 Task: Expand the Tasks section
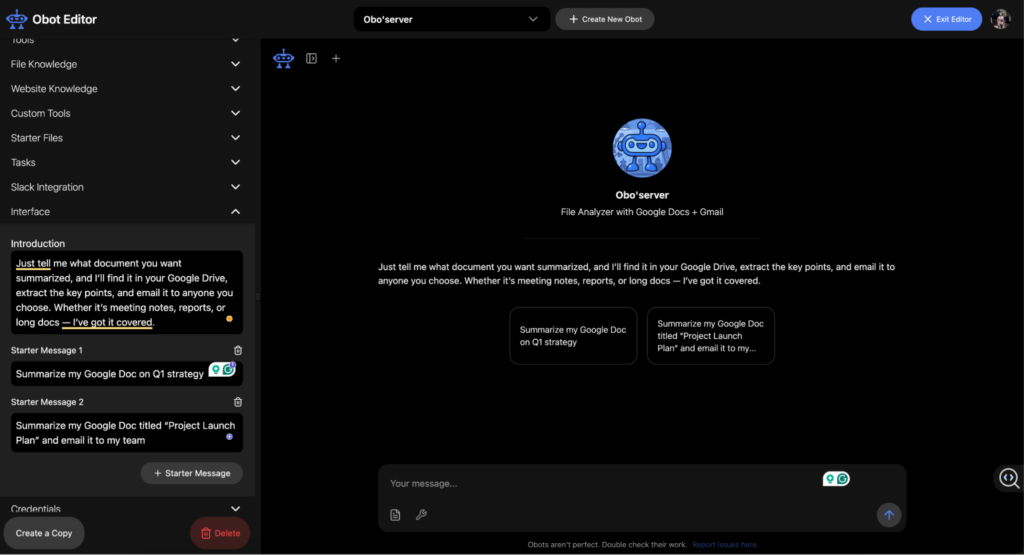(x=126, y=163)
